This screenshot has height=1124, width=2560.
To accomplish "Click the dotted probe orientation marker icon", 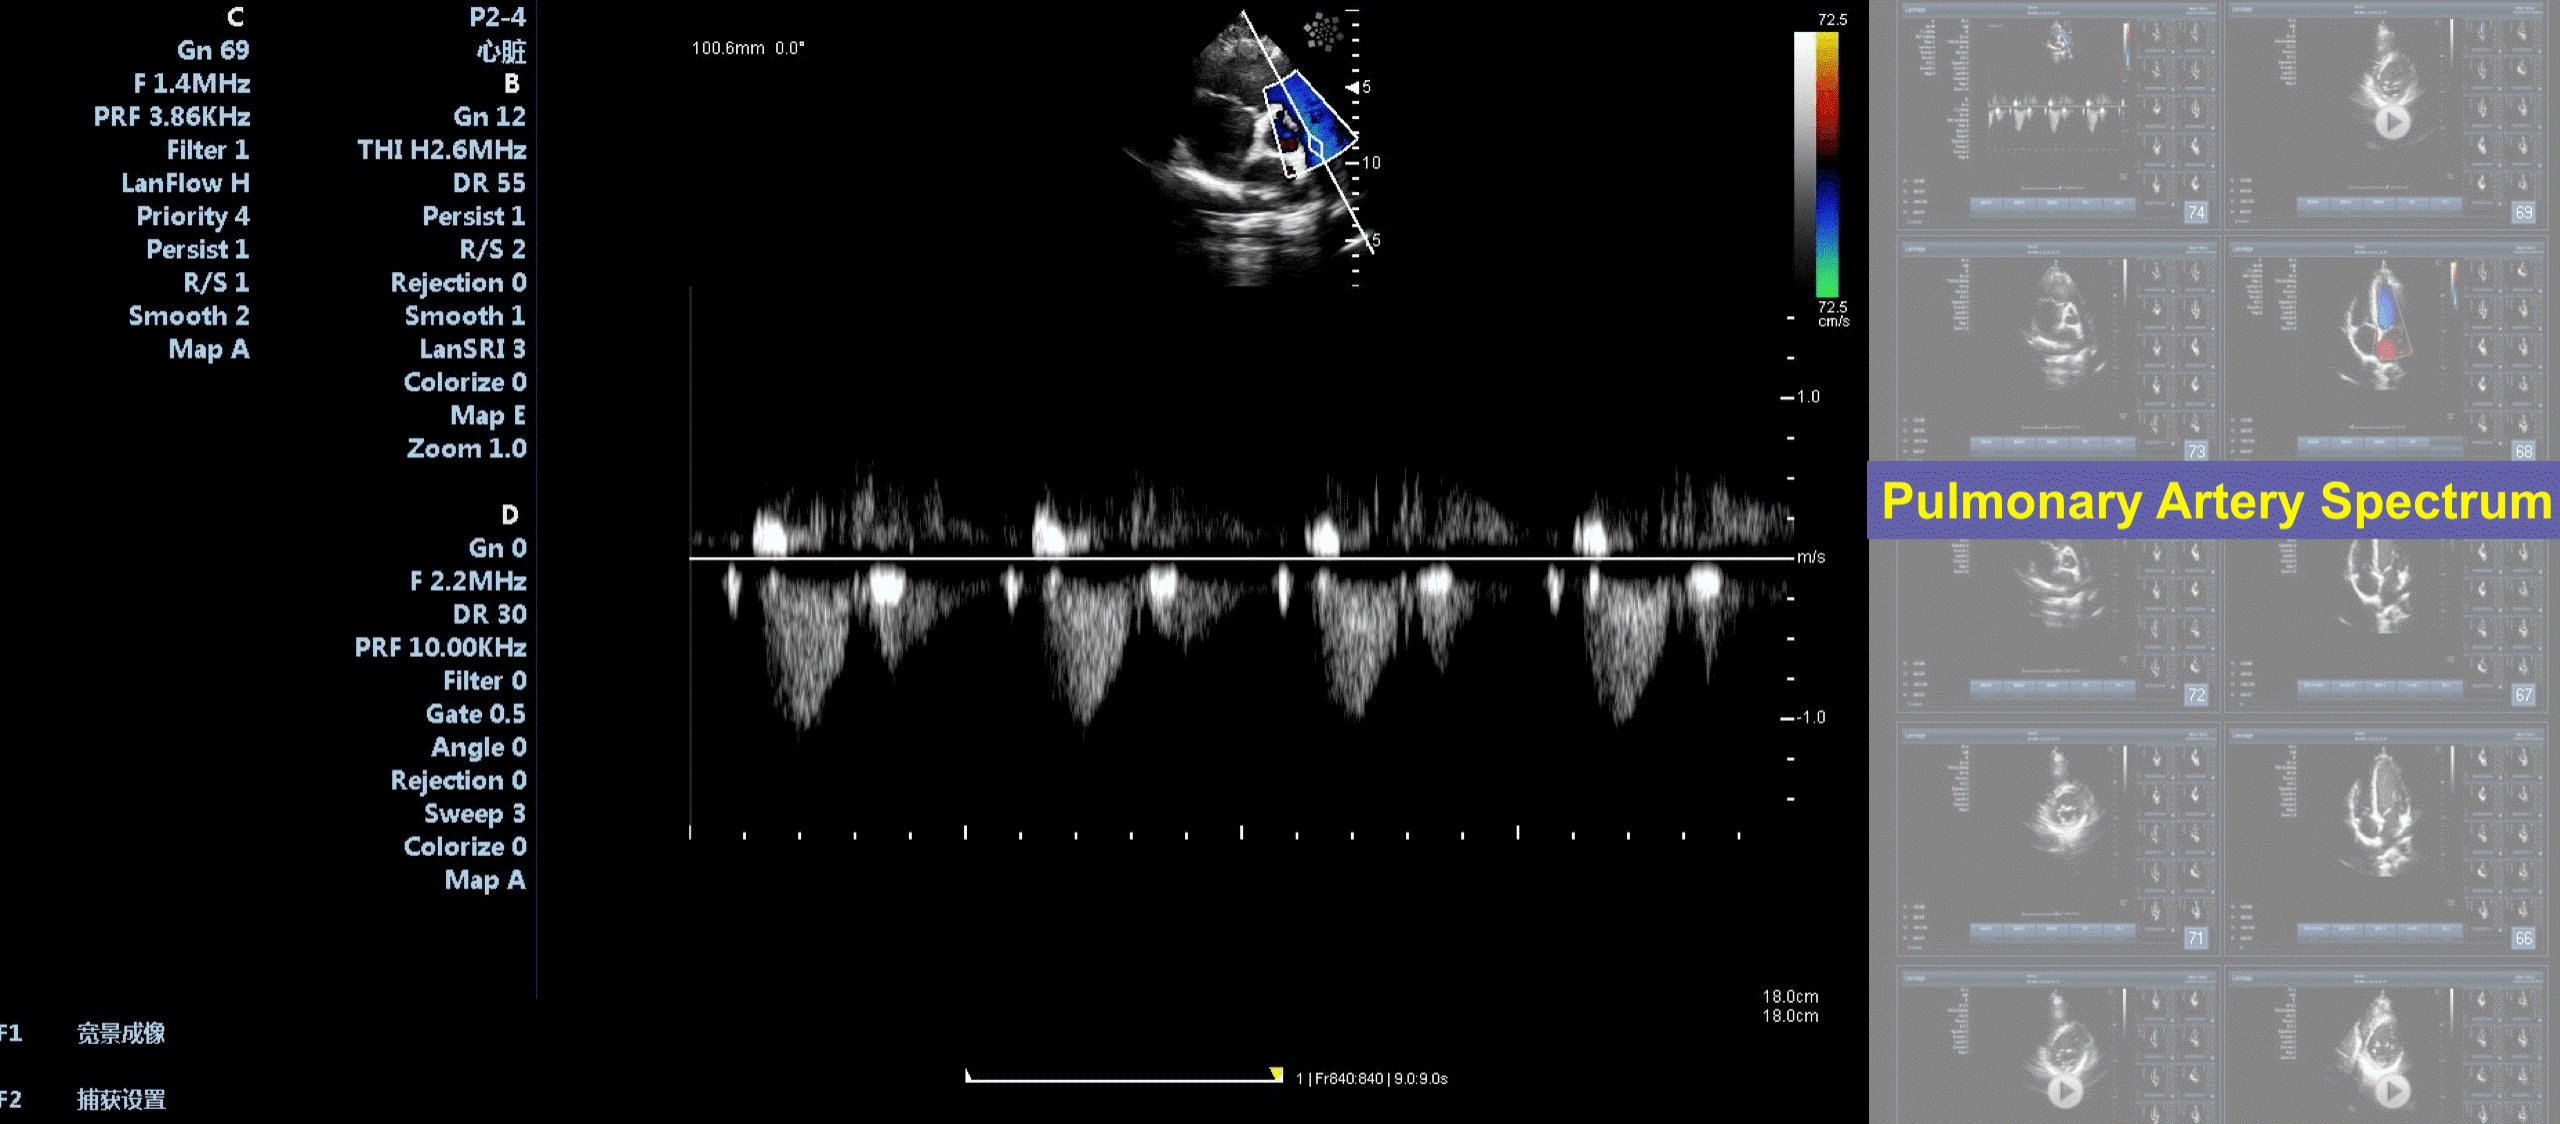I will pyautogui.click(x=1322, y=31).
